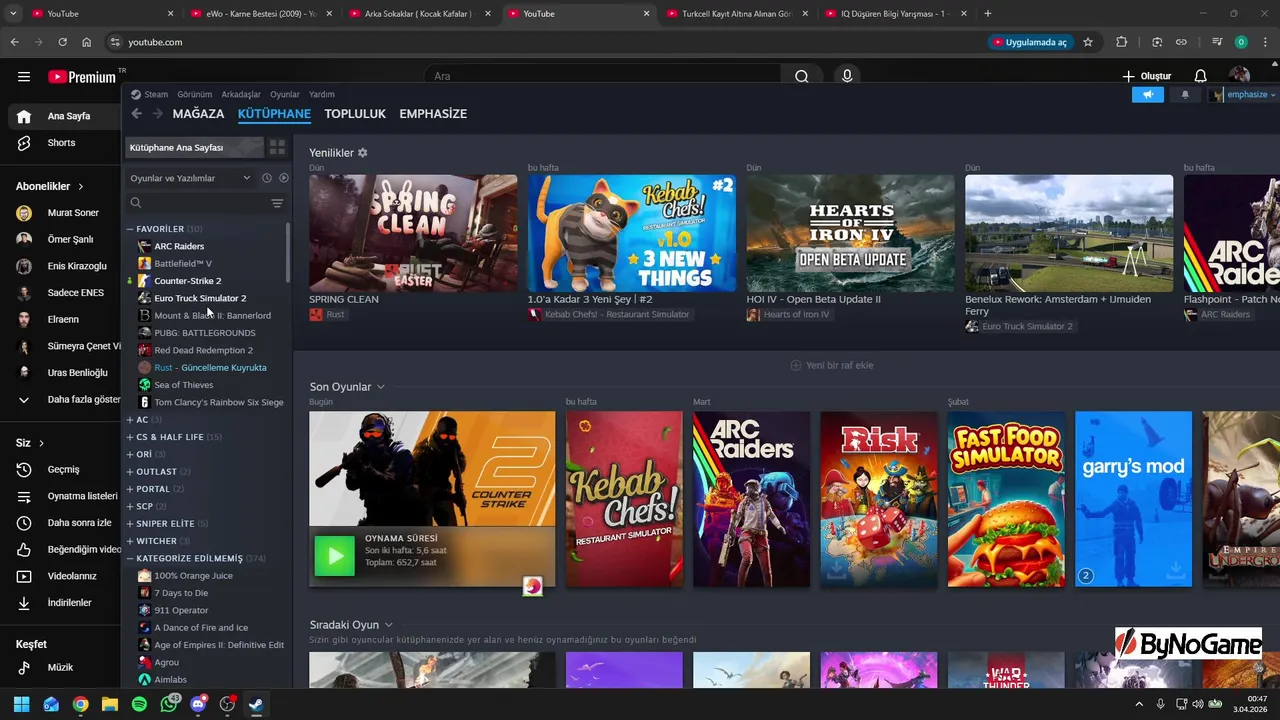The height and width of the screenshot is (720, 1280).
Task: Start YouTube voice search with microphone
Action: [847, 77]
